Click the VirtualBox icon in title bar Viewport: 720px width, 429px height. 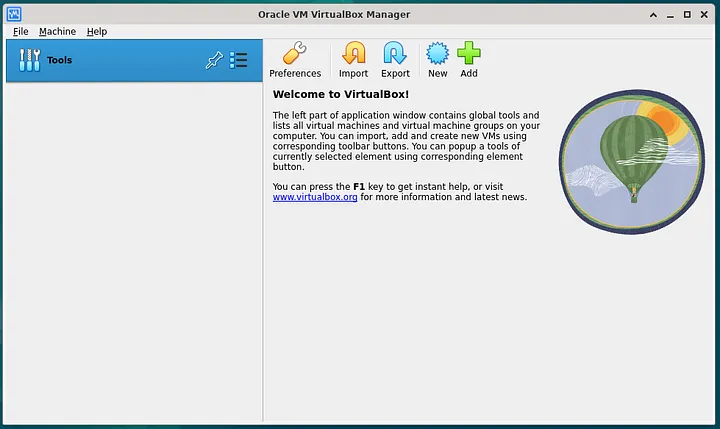pyautogui.click(x=14, y=14)
